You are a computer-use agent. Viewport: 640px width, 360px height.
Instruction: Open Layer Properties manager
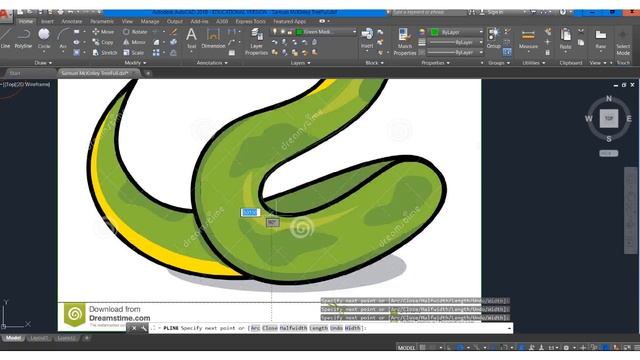(256, 41)
